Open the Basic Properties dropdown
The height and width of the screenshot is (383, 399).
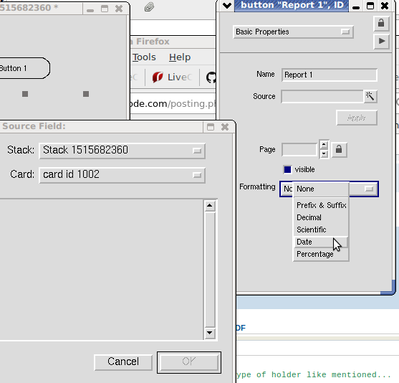[x=293, y=32]
